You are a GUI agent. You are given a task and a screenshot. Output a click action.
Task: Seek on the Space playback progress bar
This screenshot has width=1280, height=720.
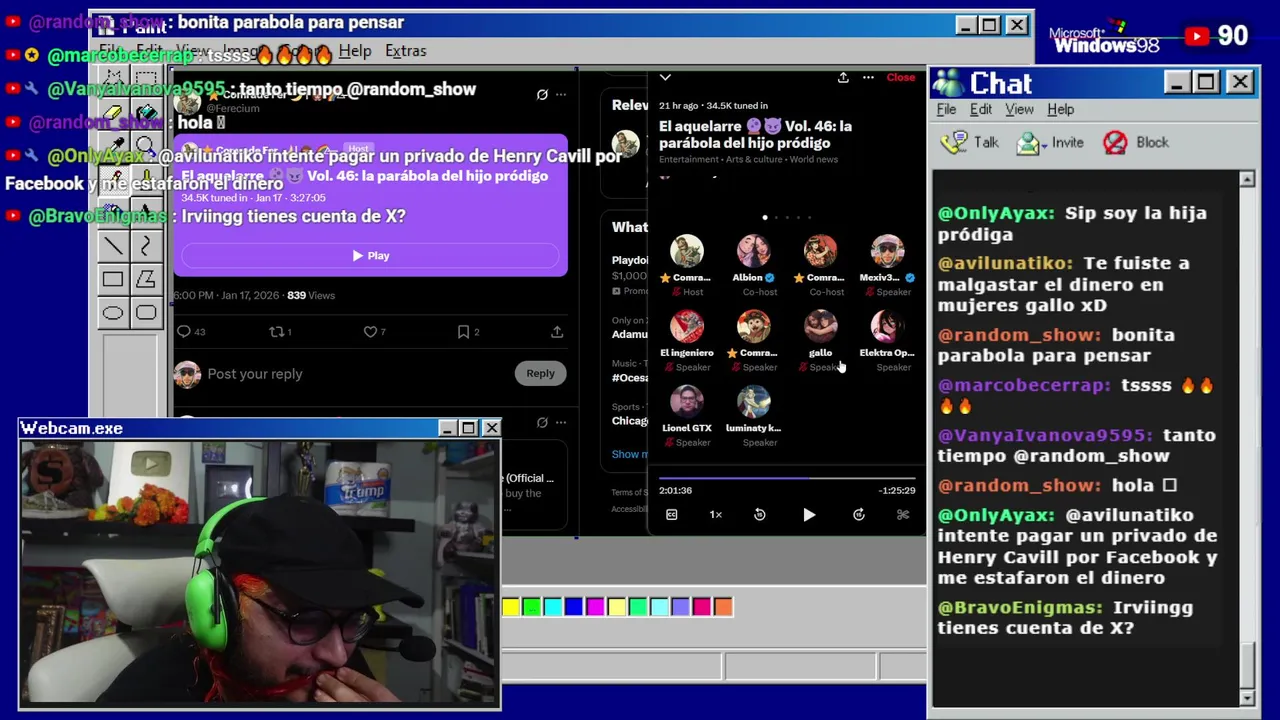click(787, 478)
